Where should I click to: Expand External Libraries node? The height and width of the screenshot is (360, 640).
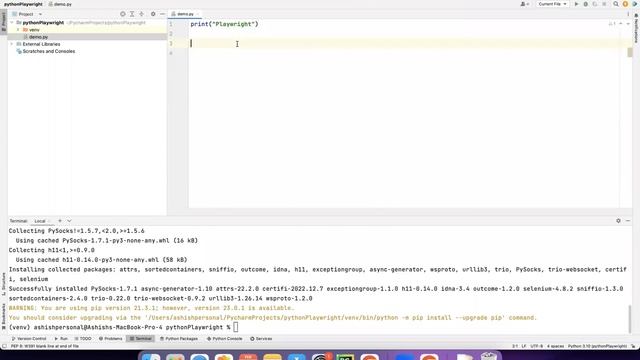click(x=12, y=44)
